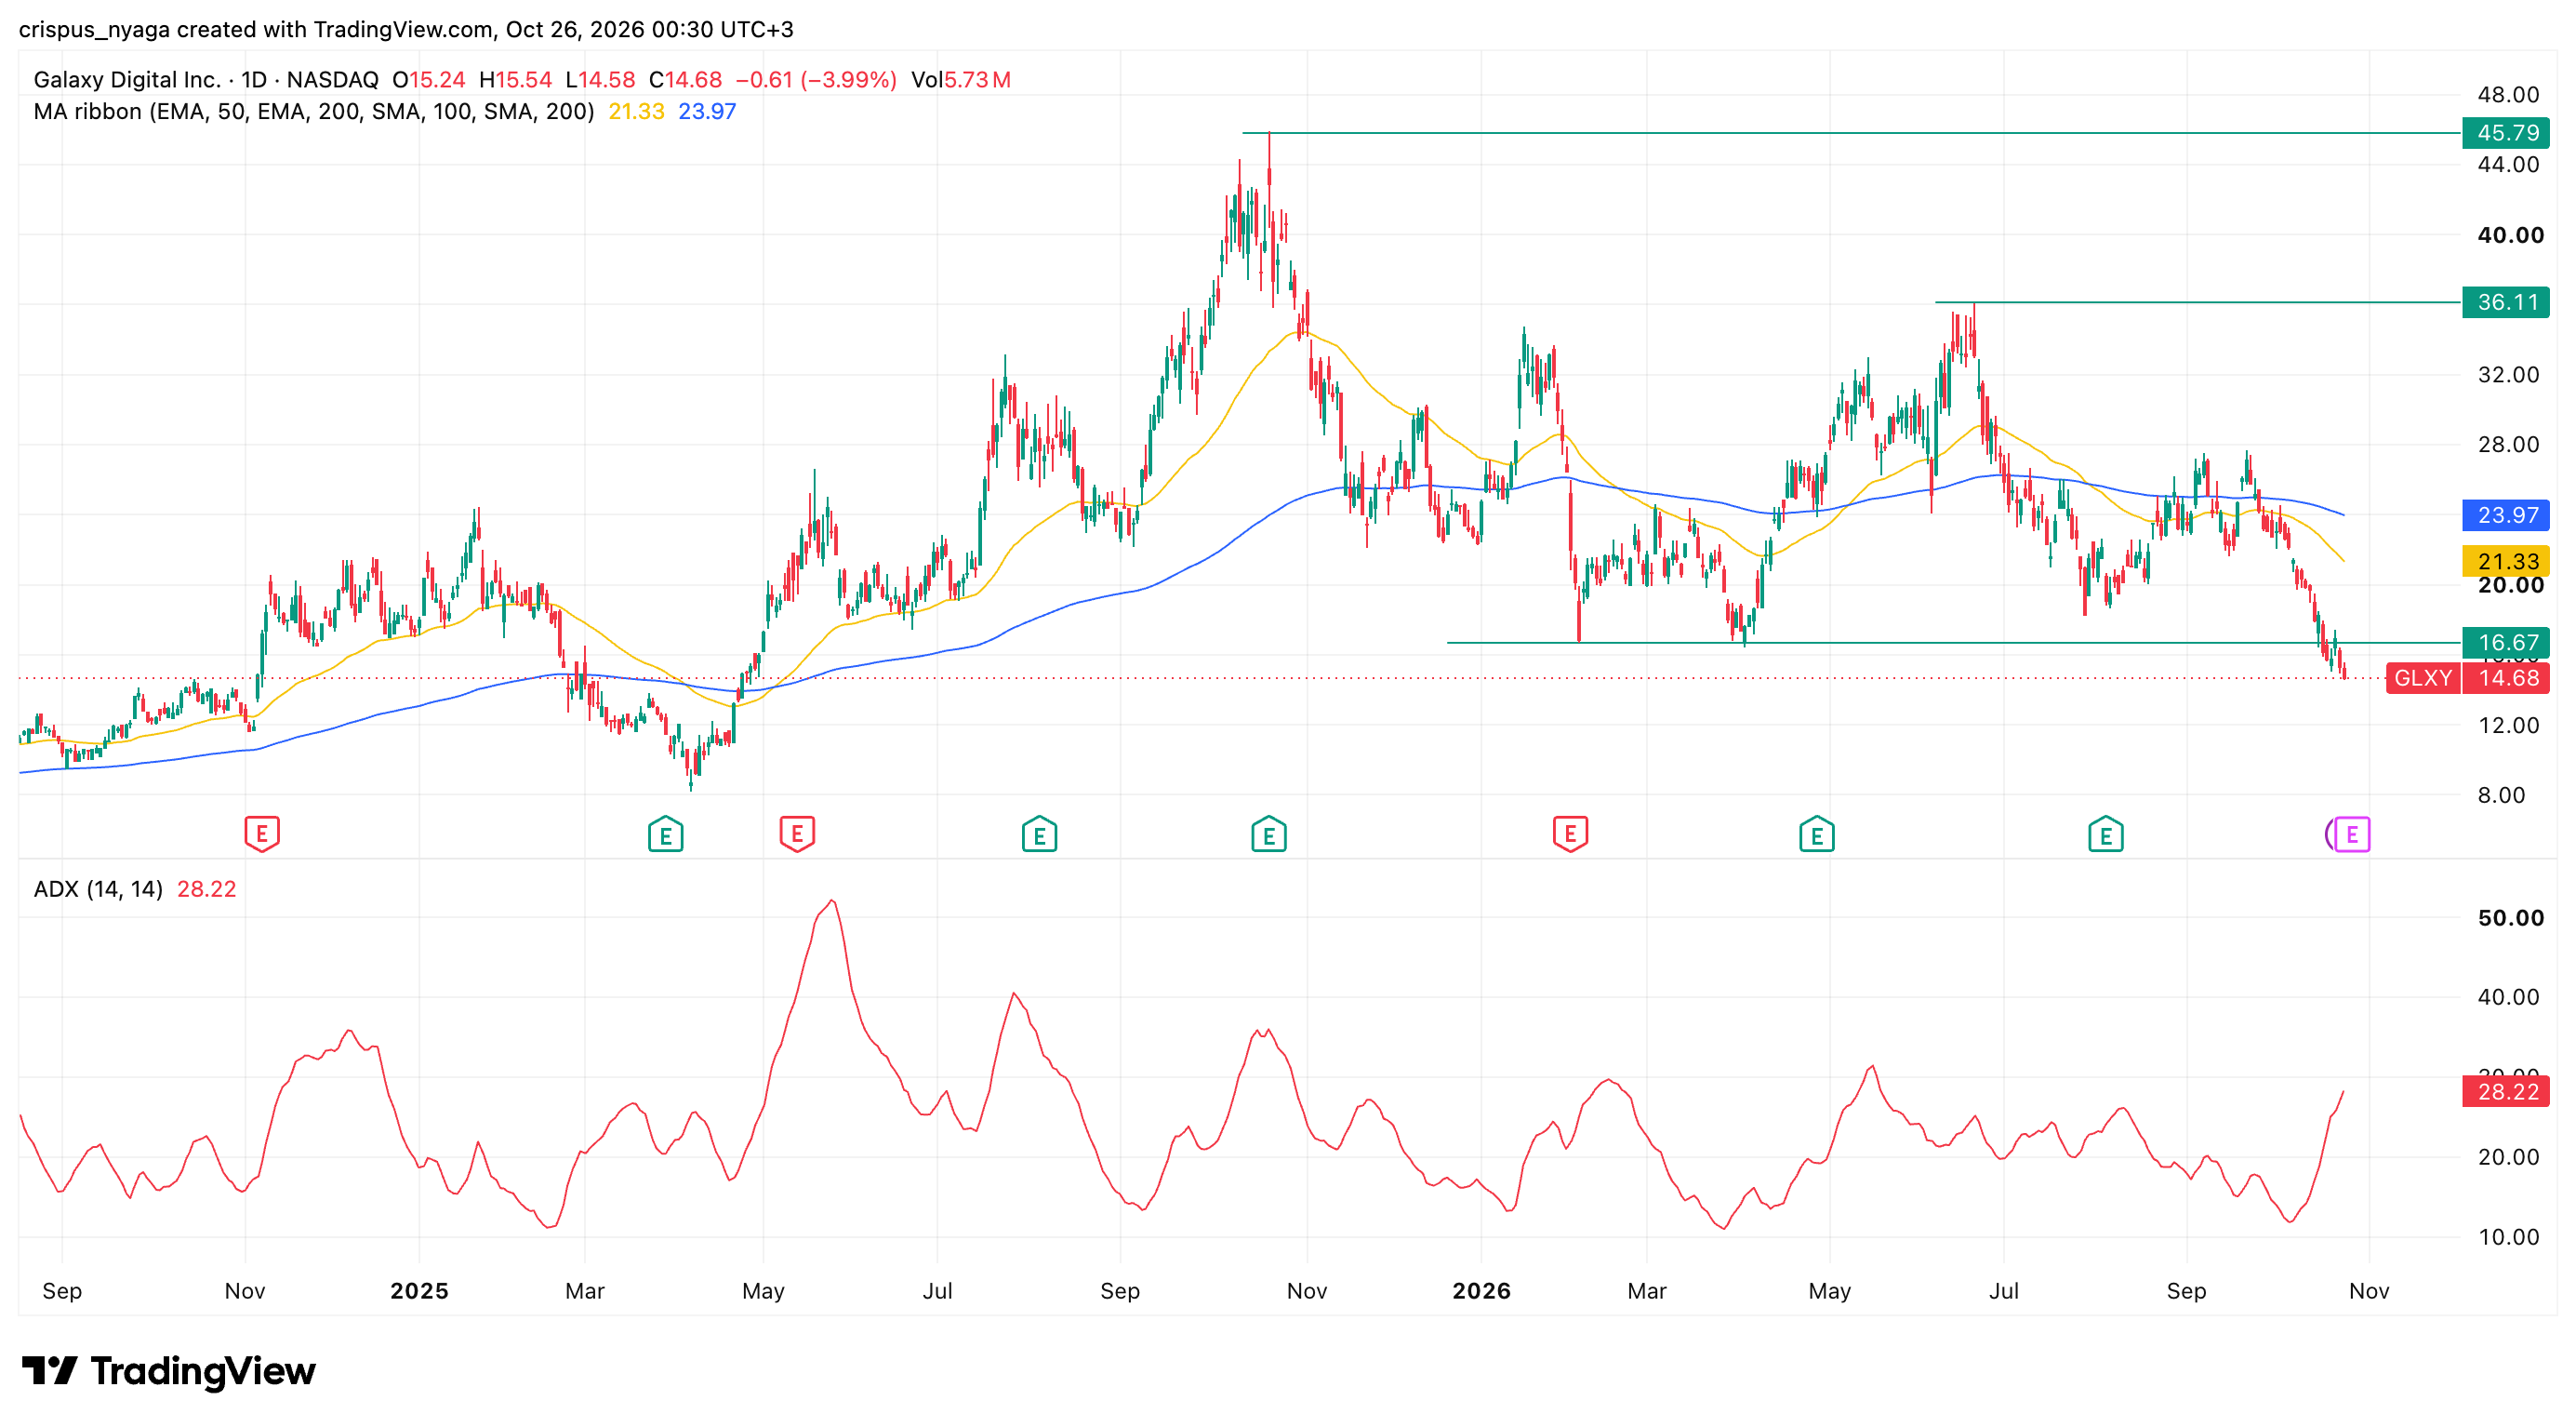The image size is (2576, 1427).
Task: Click the 40.00 price axis label
Action: click(x=2510, y=235)
